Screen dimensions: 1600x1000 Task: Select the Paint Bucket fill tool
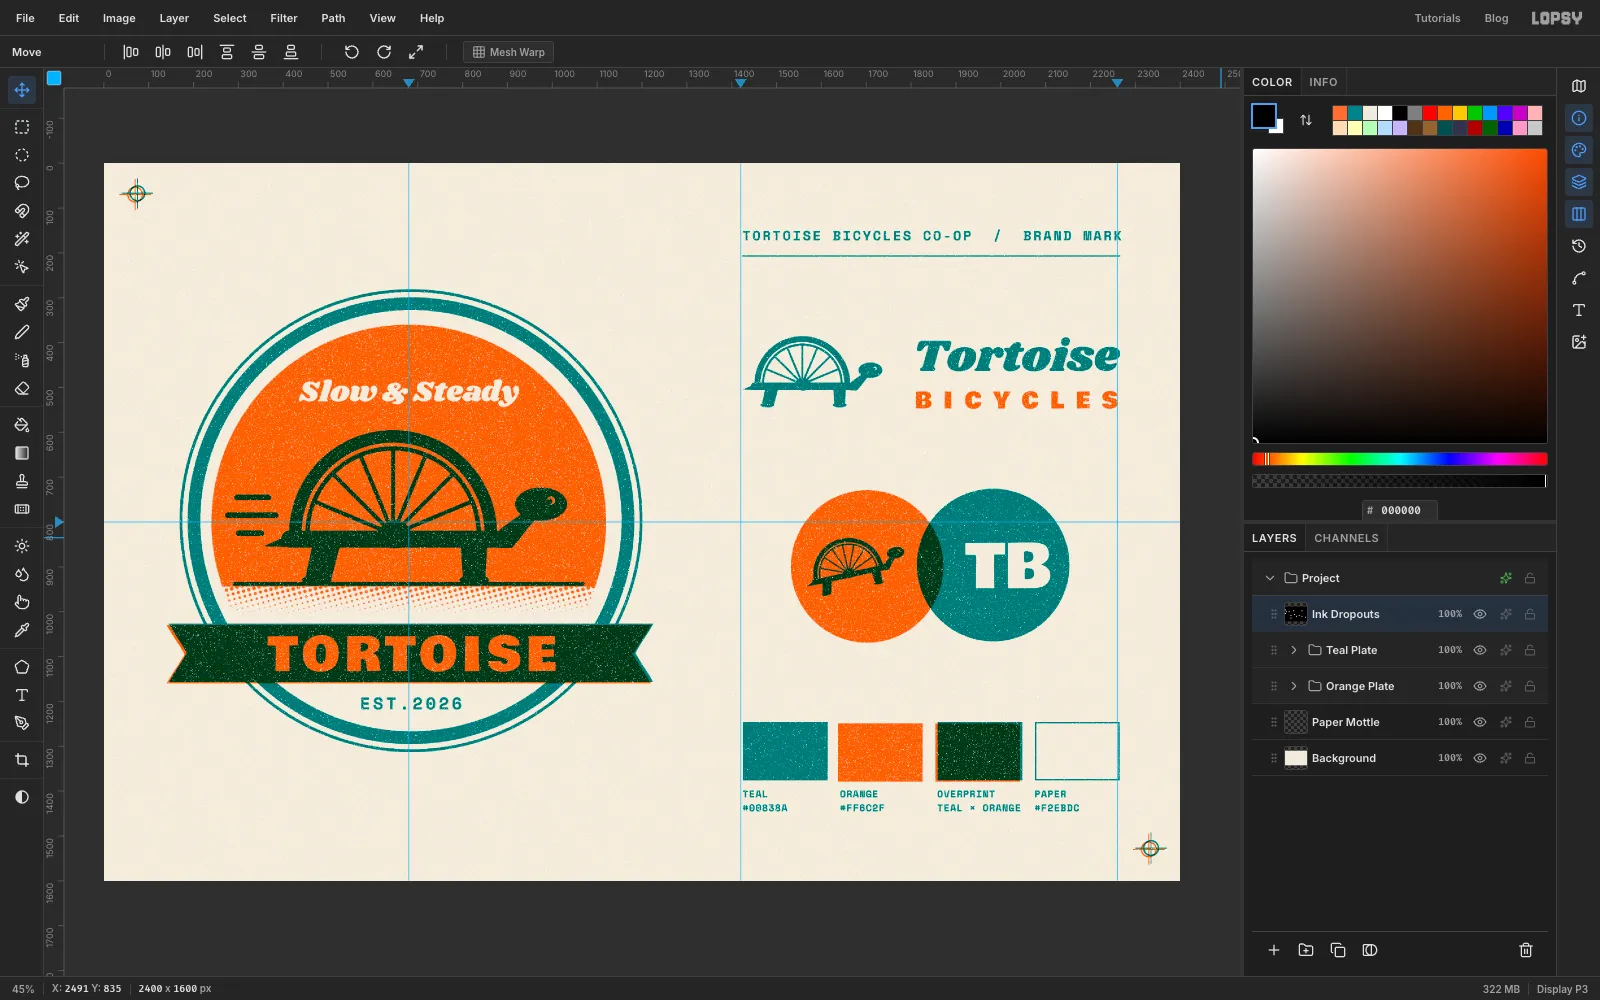click(x=22, y=425)
